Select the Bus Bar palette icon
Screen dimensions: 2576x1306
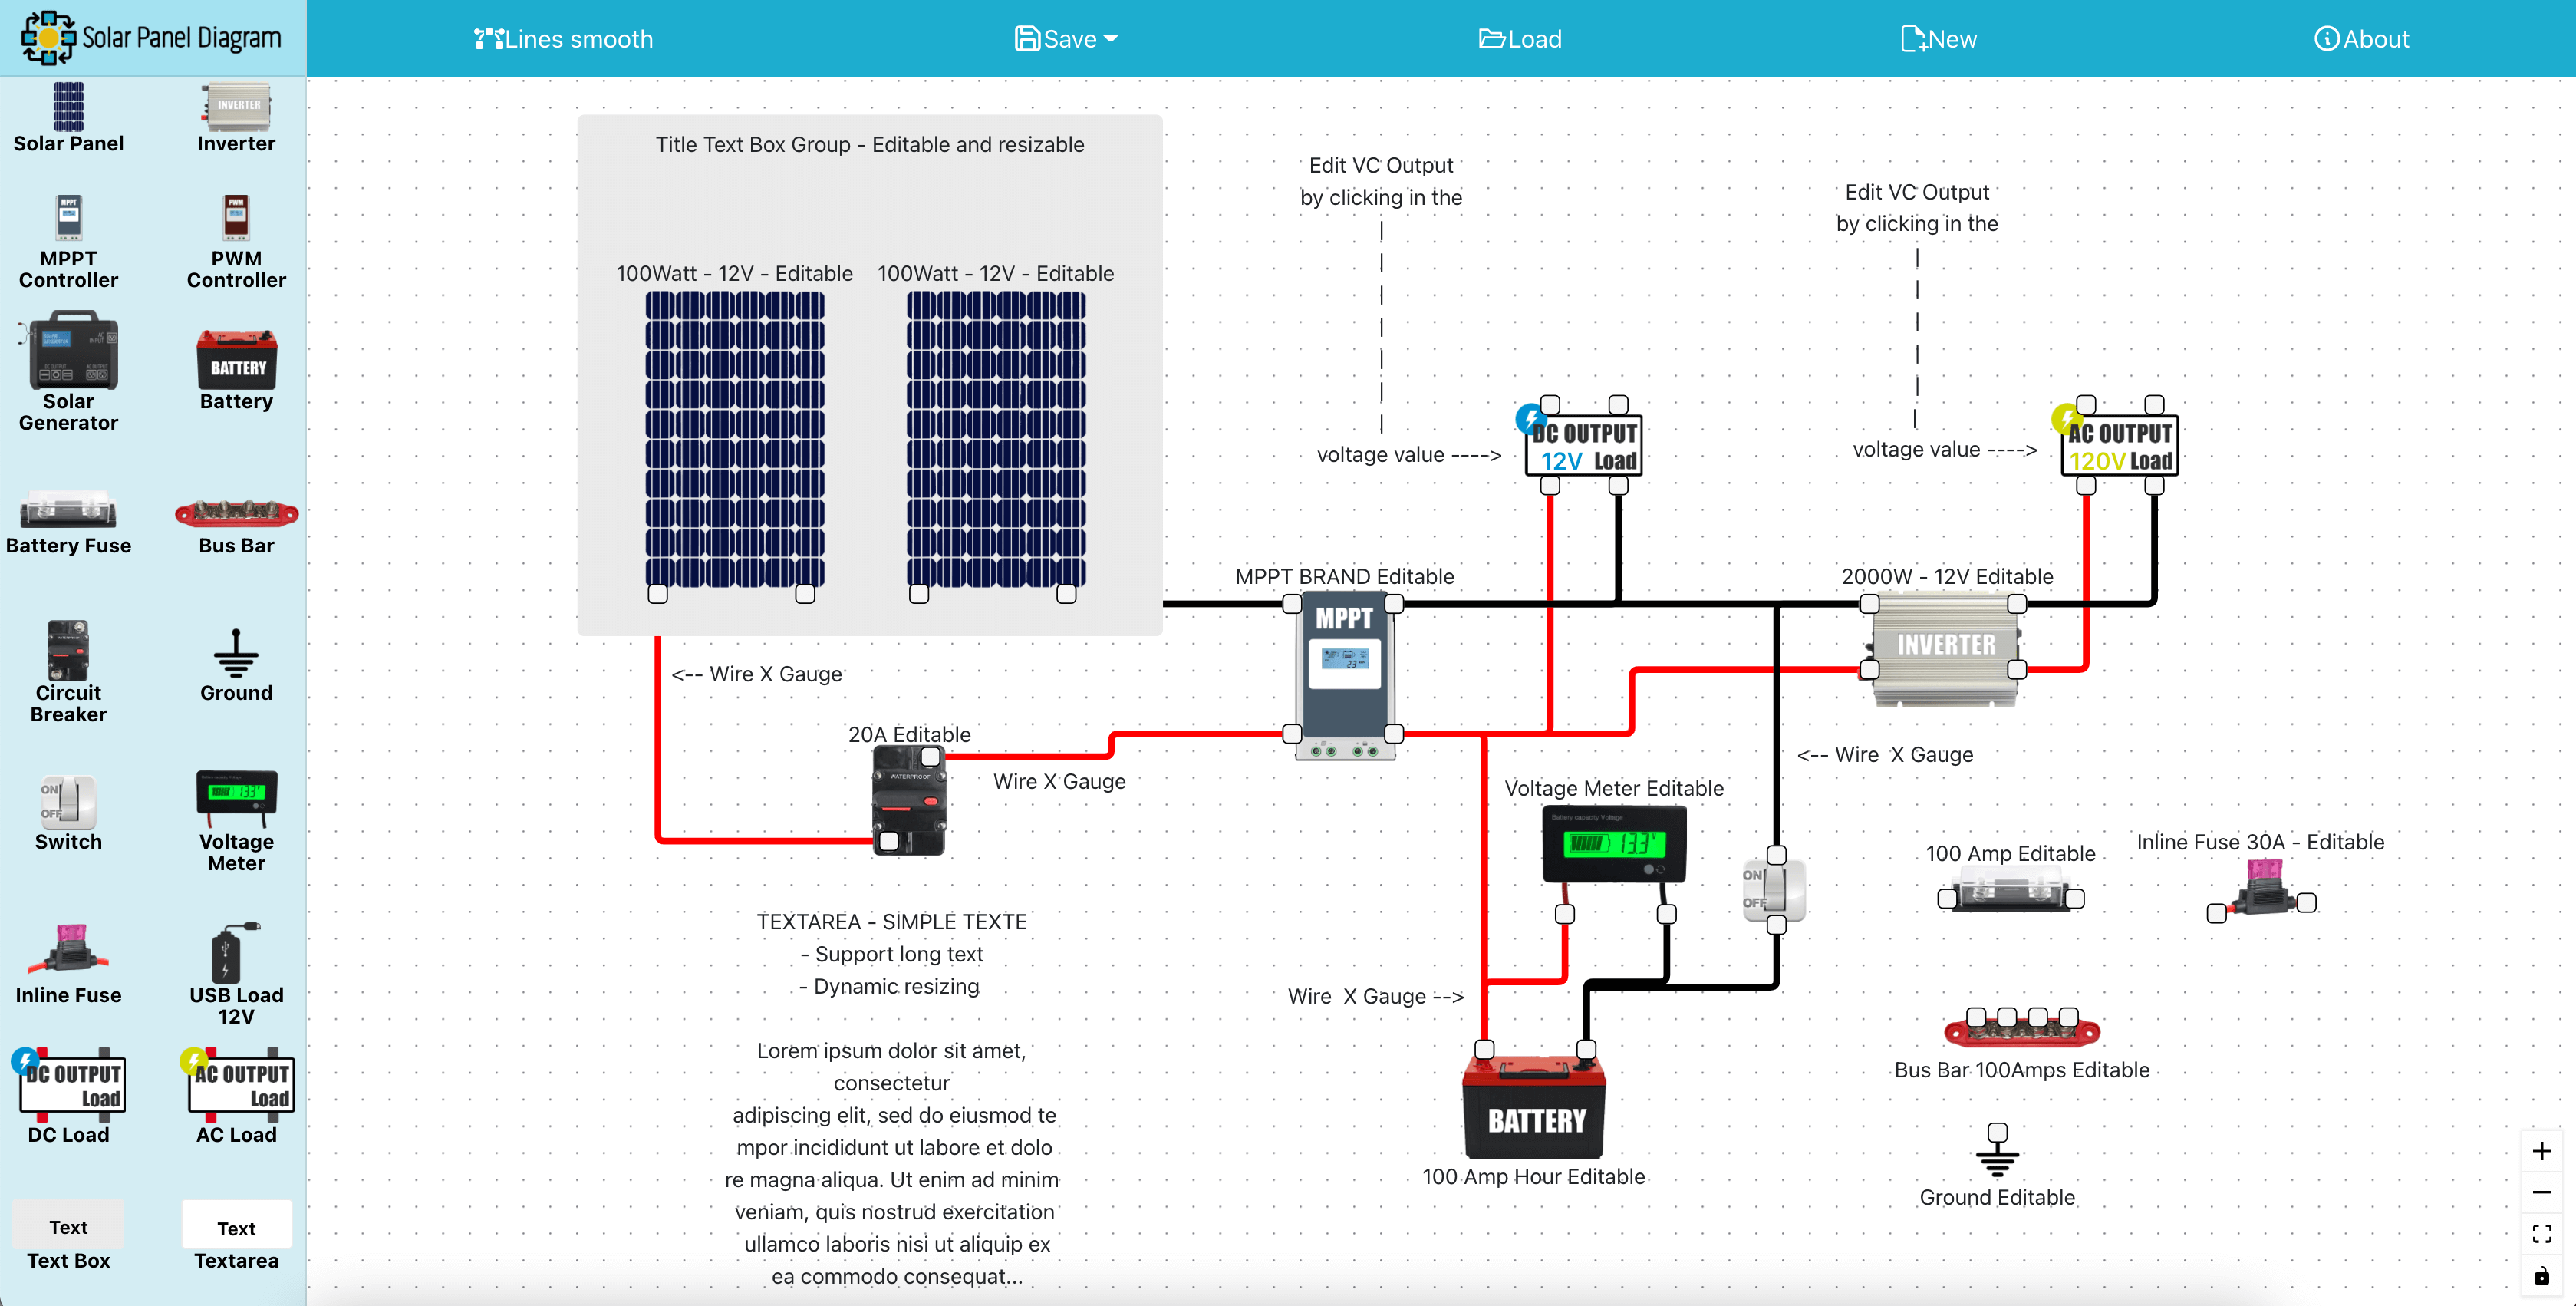pyautogui.click(x=236, y=514)
